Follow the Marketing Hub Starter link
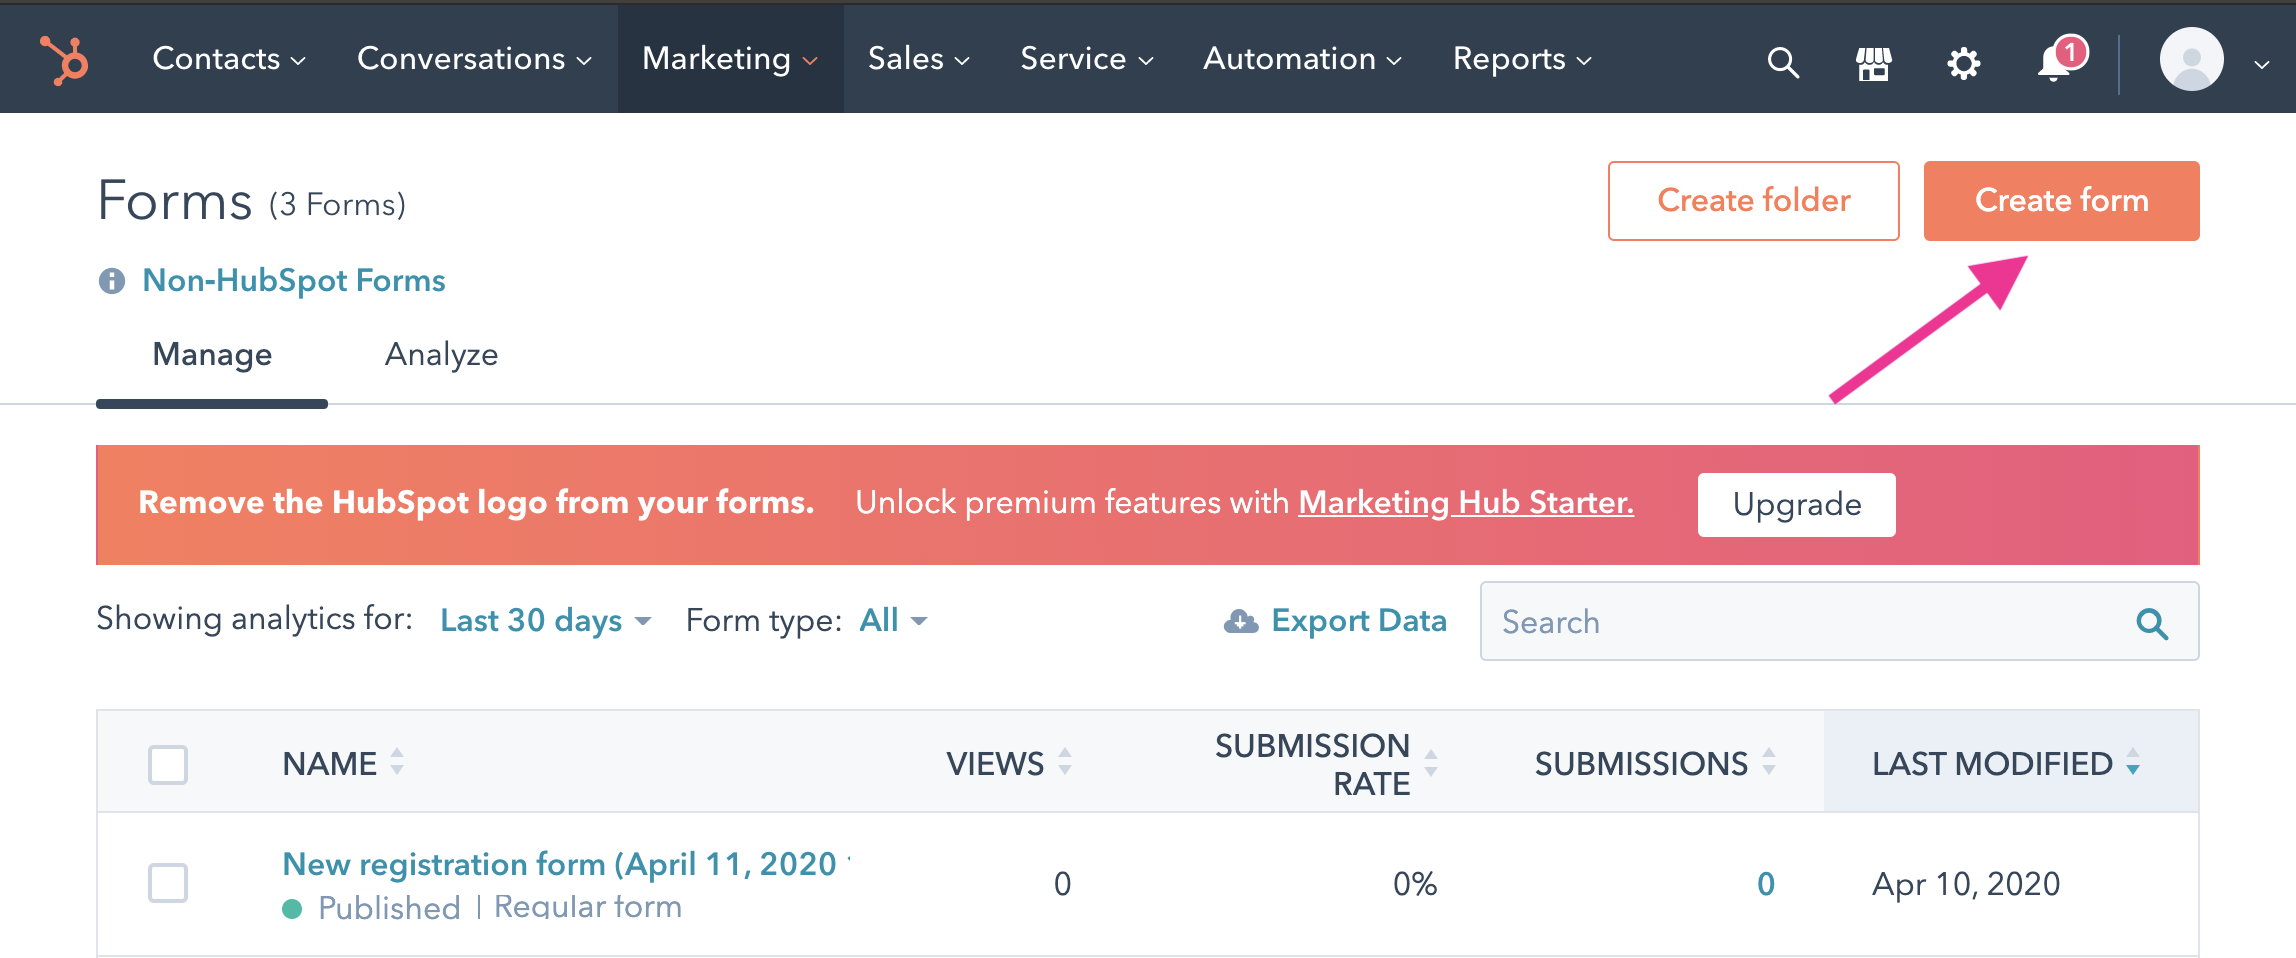Screen dimensions: 2296x958 [1466, 503]
